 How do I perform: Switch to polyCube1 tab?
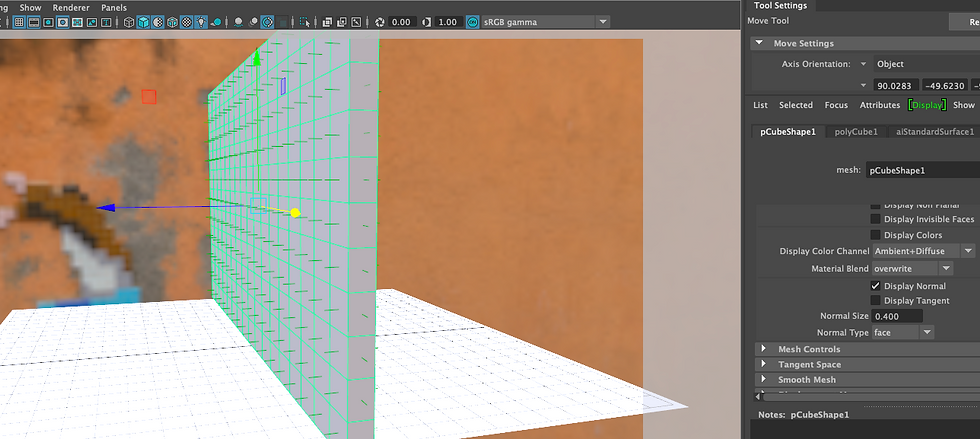point(856,131)
